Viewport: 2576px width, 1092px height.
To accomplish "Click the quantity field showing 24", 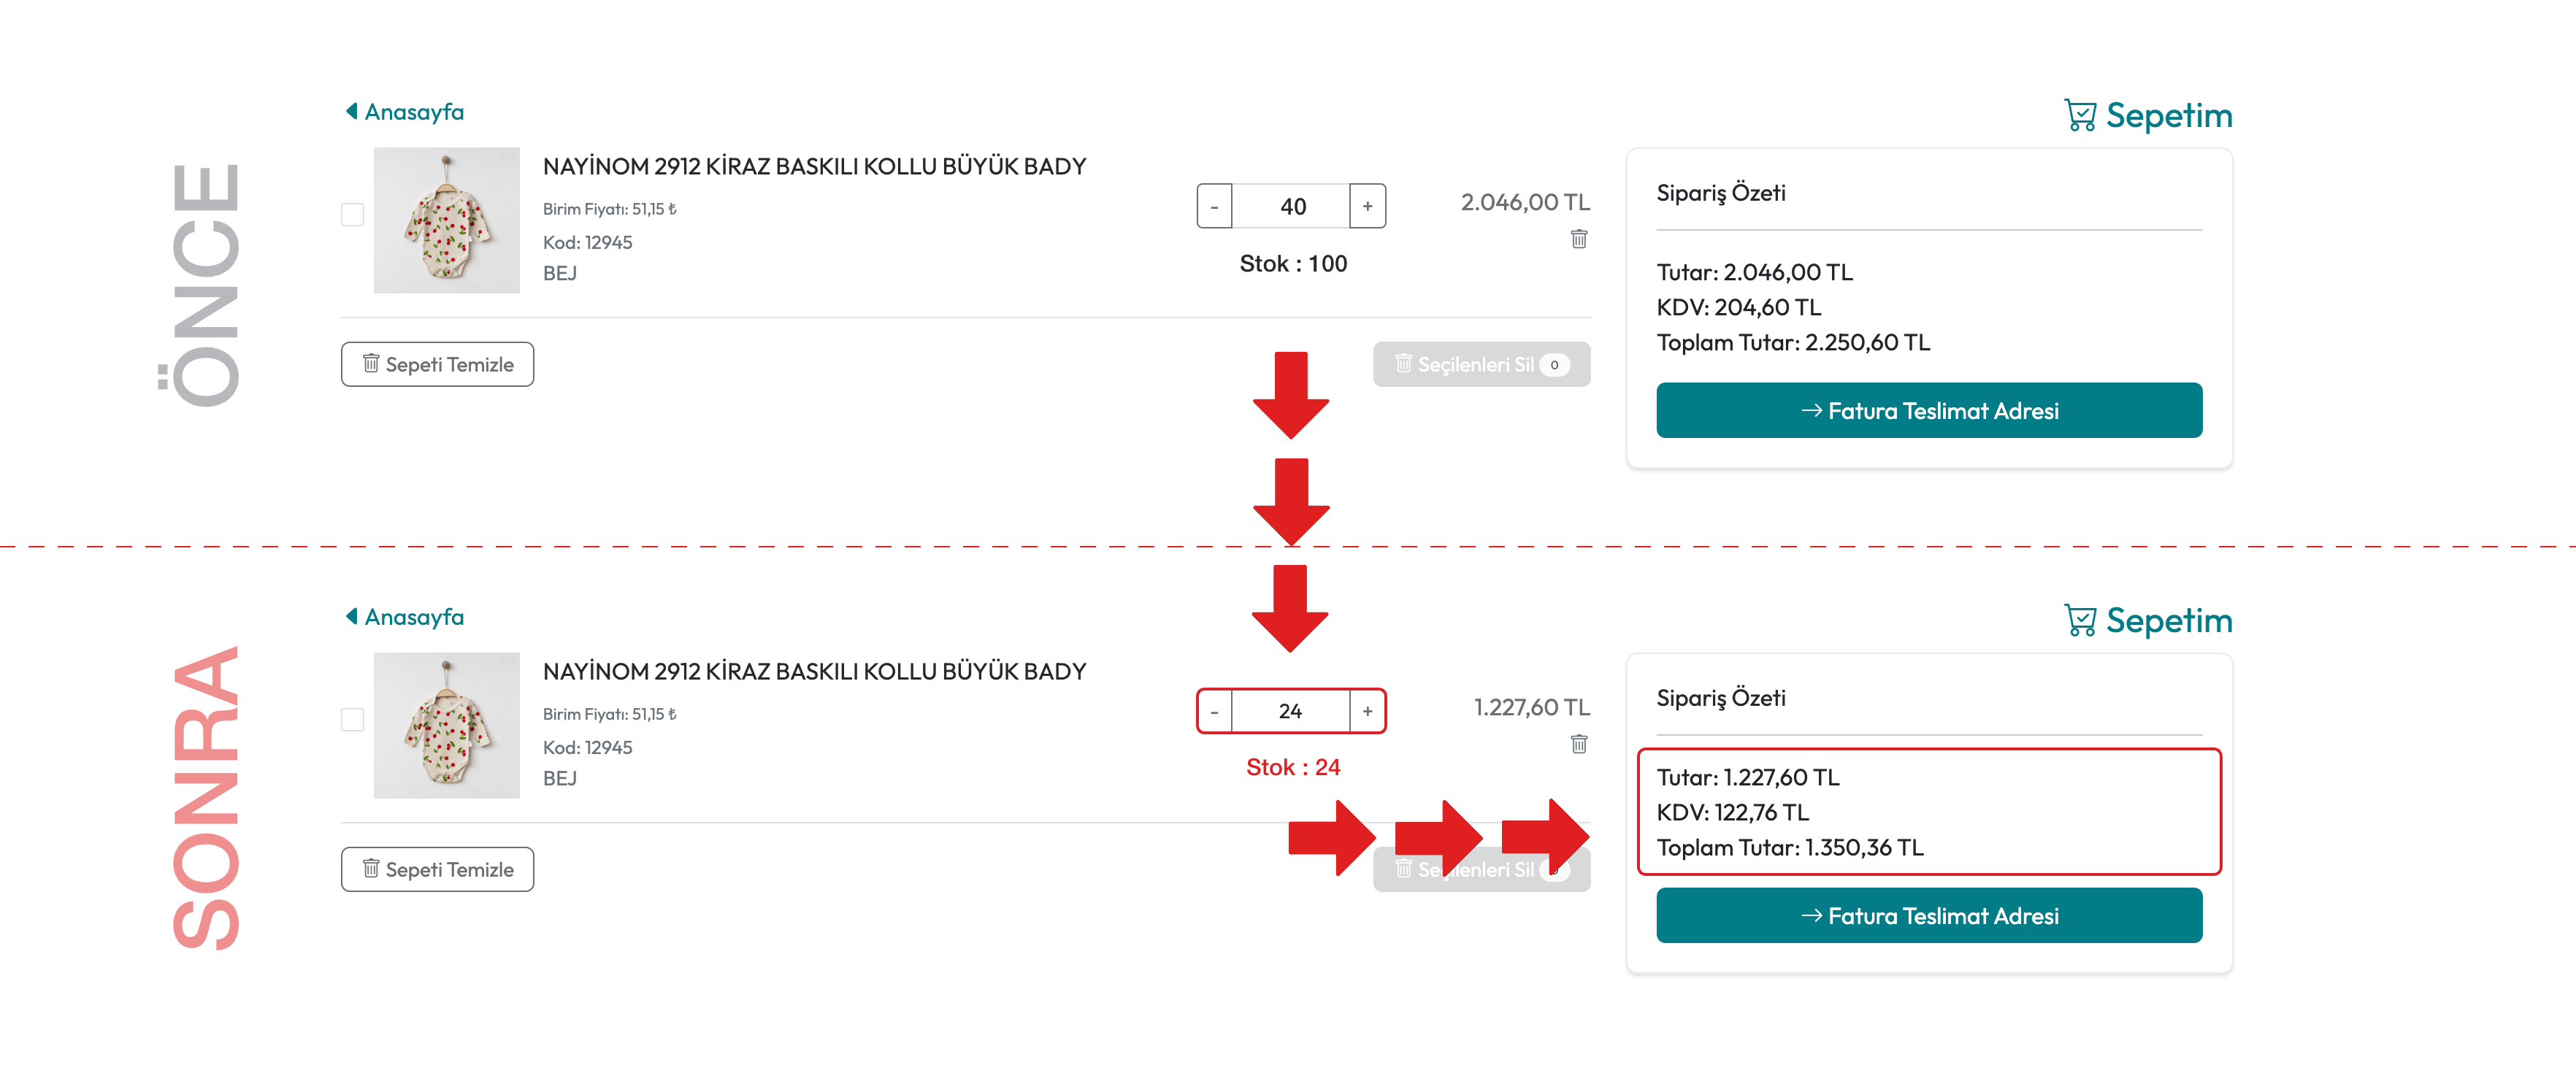I will pyautogui.click(x=1291, y=711).
